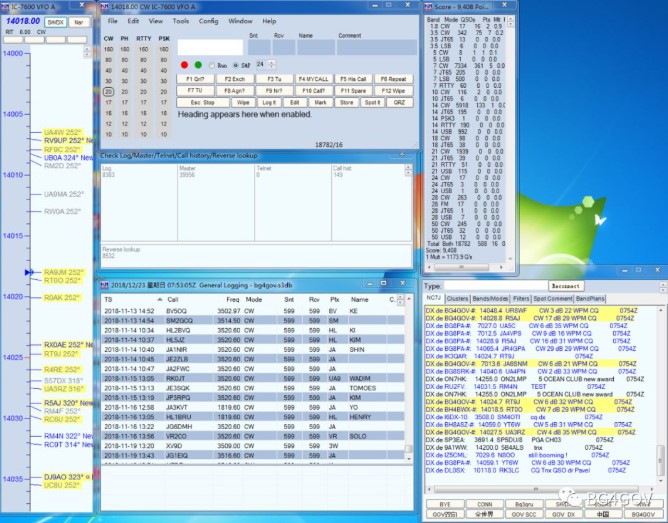Click the Mark button
668x523 pixels.
[320, 103]
